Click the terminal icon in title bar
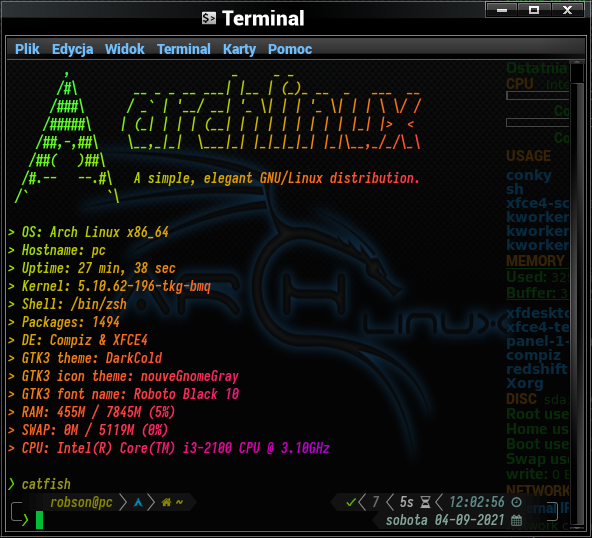 209,18
